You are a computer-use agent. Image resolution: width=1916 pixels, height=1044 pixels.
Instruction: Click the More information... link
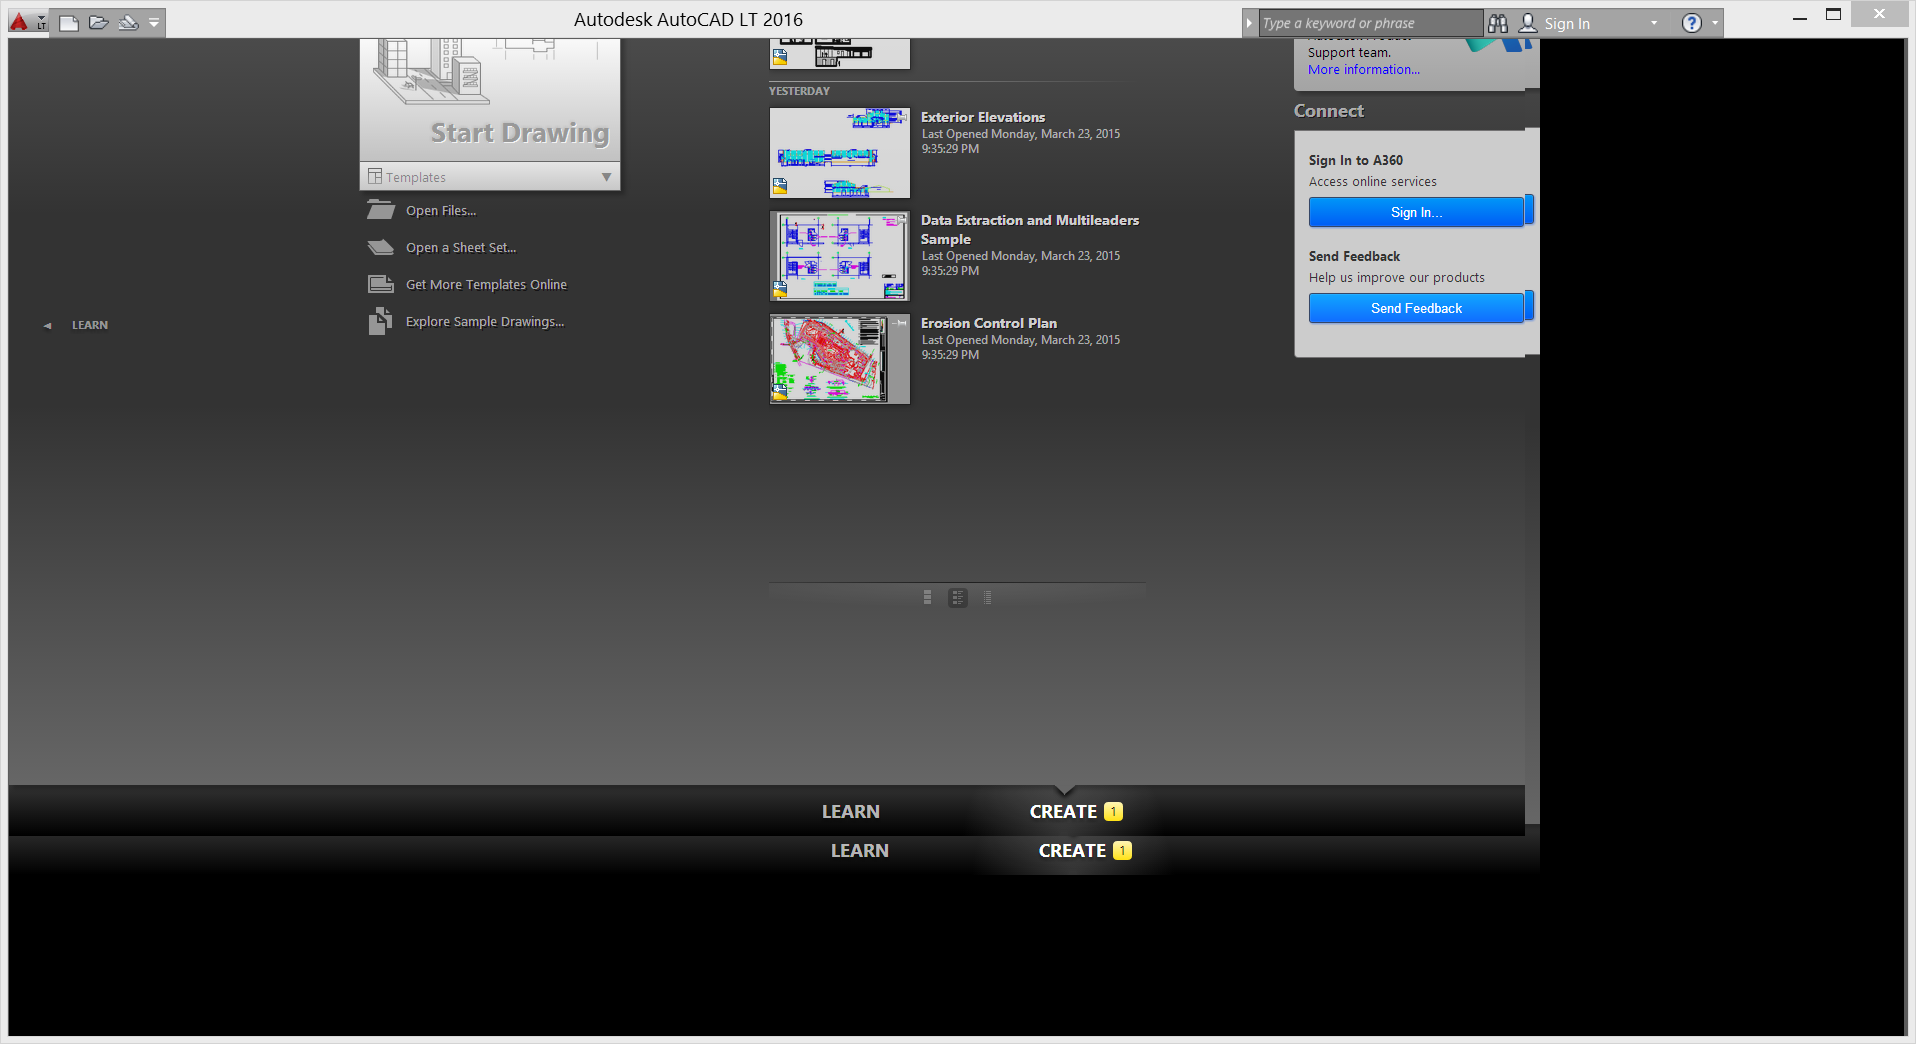(x=1364, y=70)
